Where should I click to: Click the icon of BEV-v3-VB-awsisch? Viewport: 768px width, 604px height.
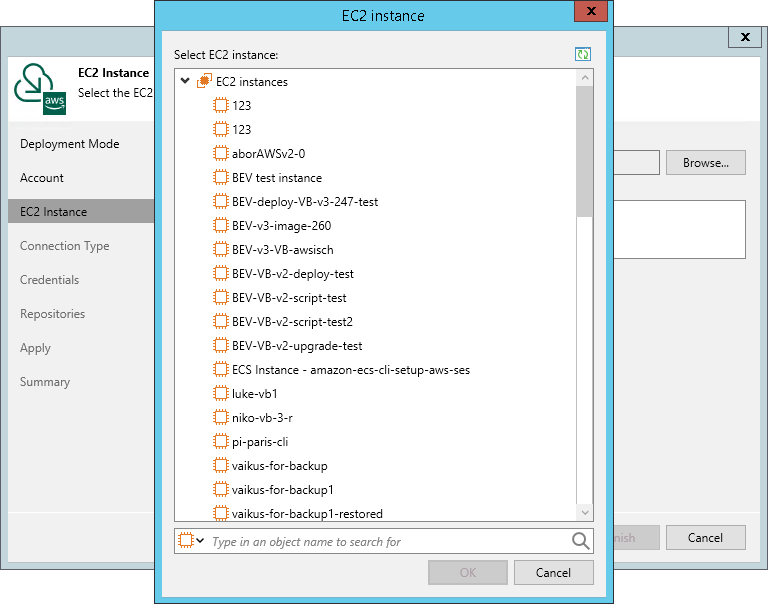221,249
